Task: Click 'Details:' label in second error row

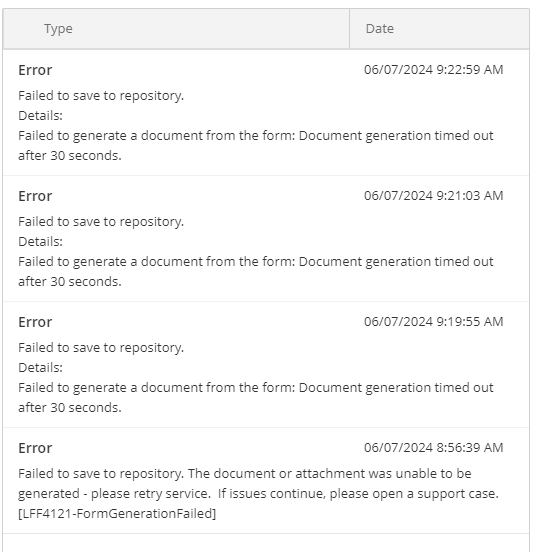Action: (40, 242)
